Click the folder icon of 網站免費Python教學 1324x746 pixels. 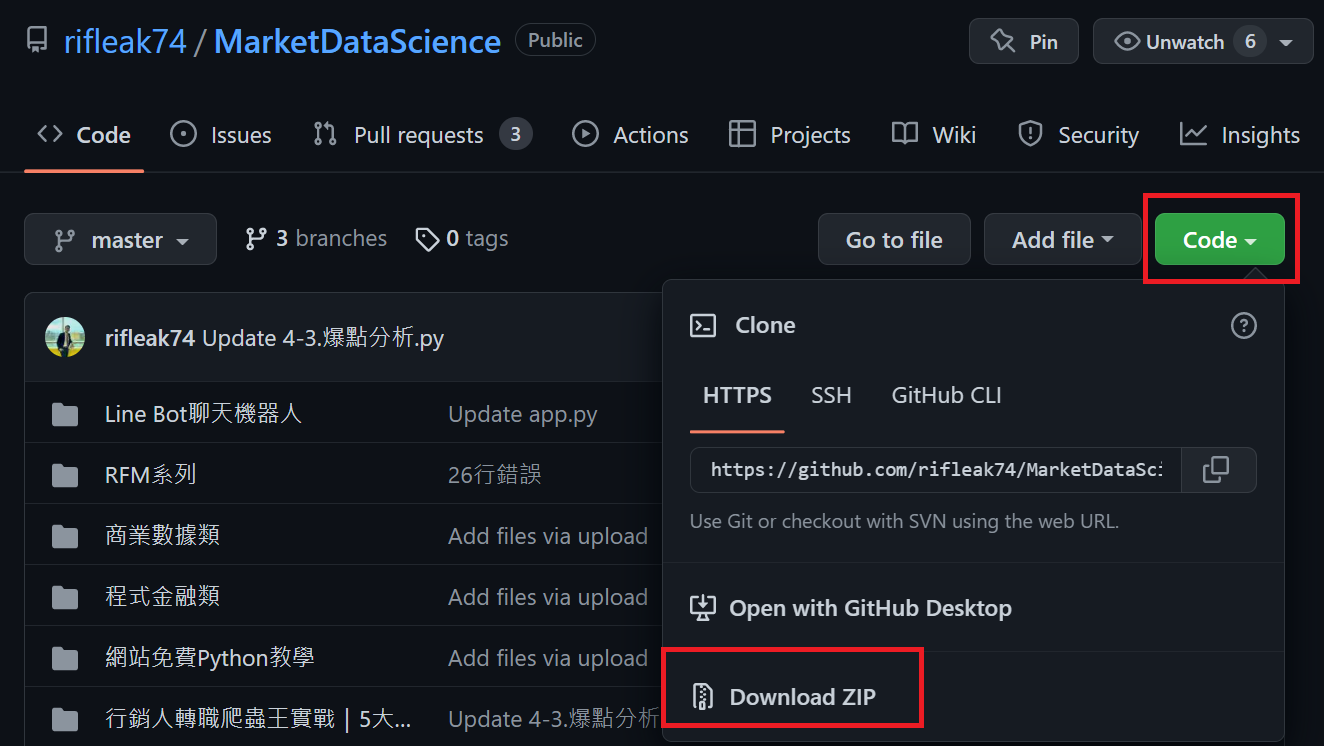(x=65, y=658)
